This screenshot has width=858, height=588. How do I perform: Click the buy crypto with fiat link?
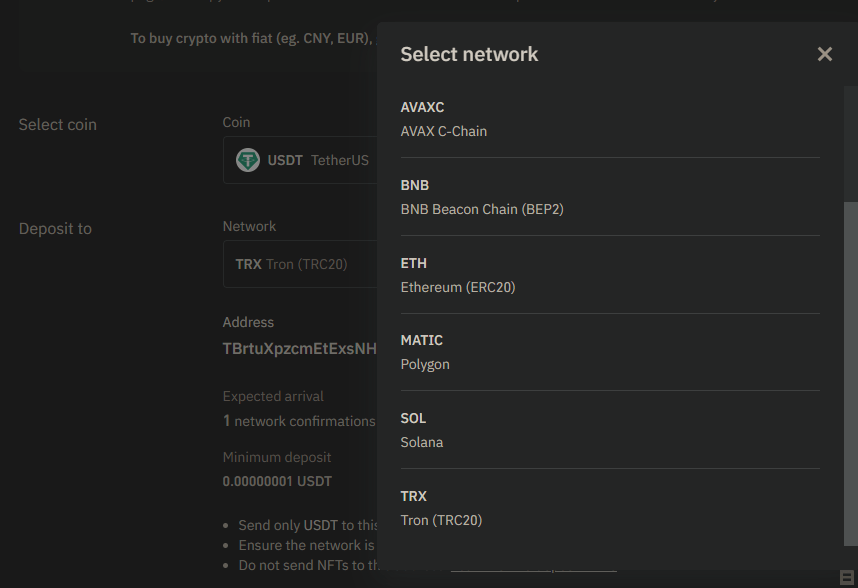click(x=250, y=38)
